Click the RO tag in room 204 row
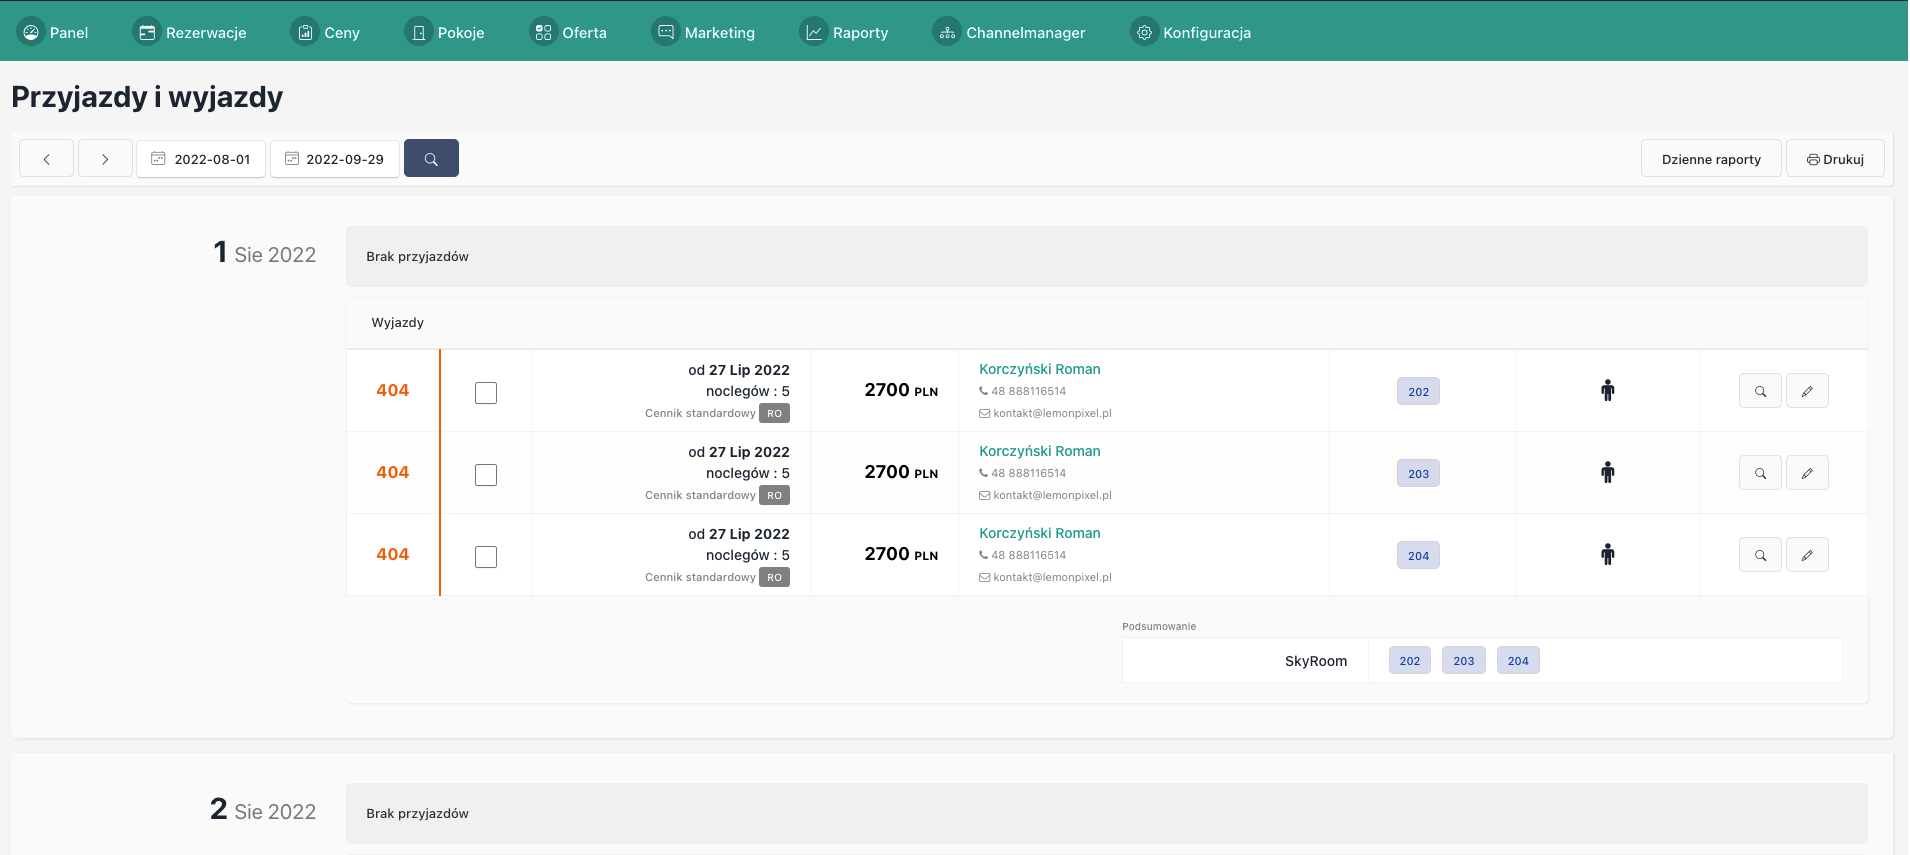The height and width of the screenshot is (855, 1910). click(x=774, y=577)
